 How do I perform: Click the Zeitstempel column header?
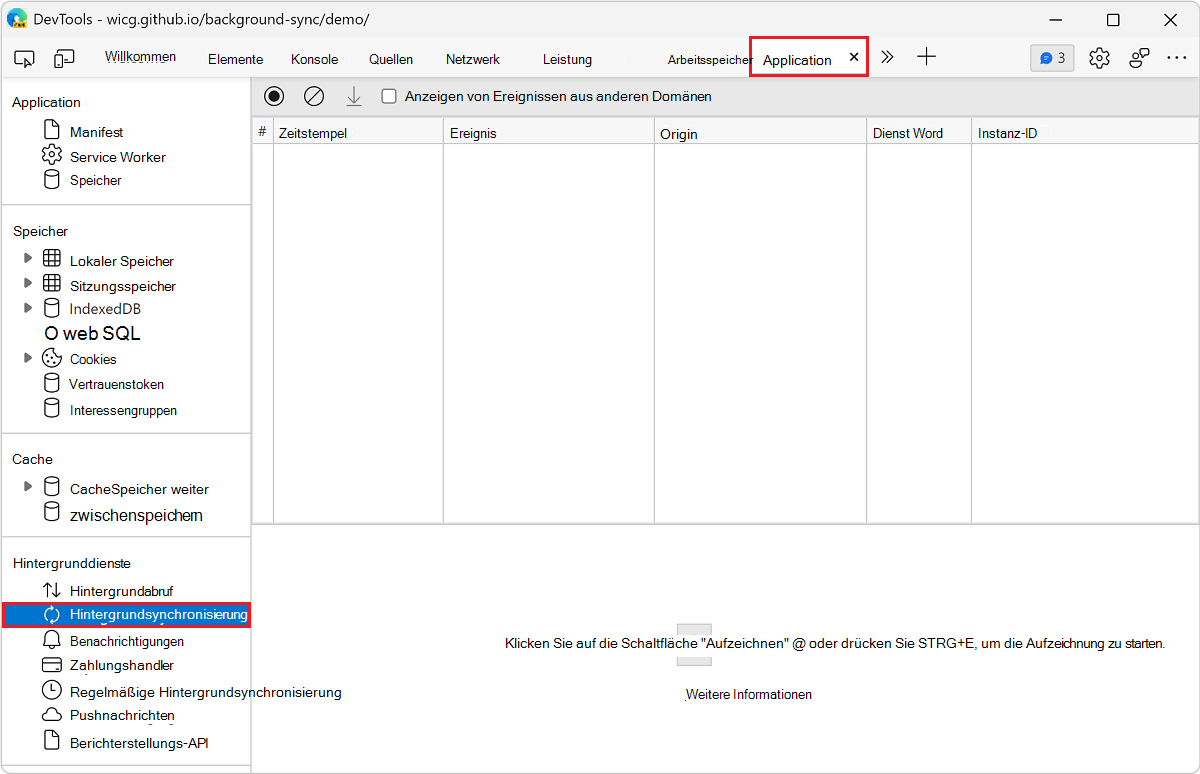pos(358,132)
